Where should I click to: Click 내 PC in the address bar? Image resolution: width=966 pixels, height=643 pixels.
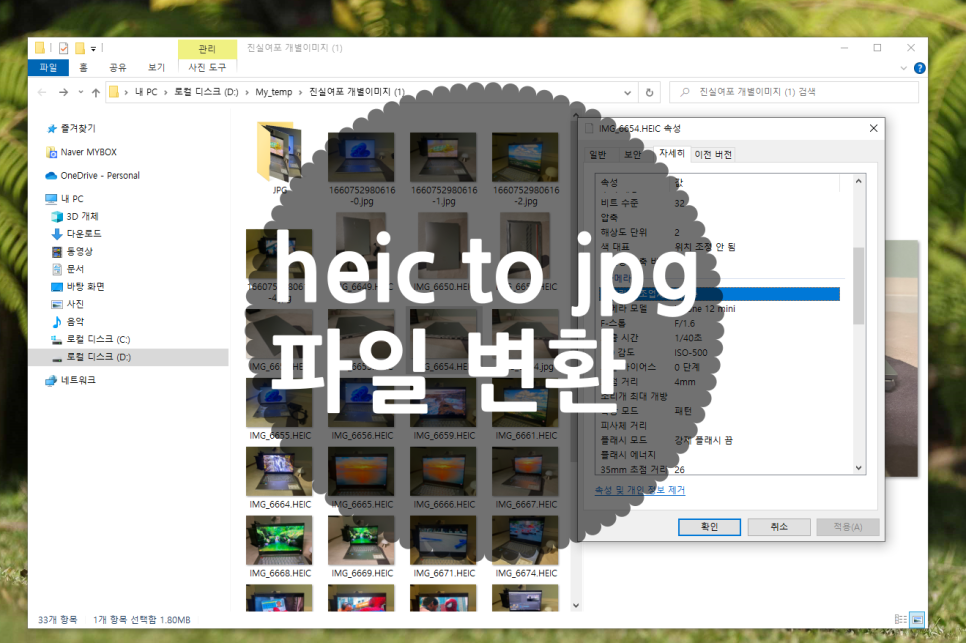[146, 92]
